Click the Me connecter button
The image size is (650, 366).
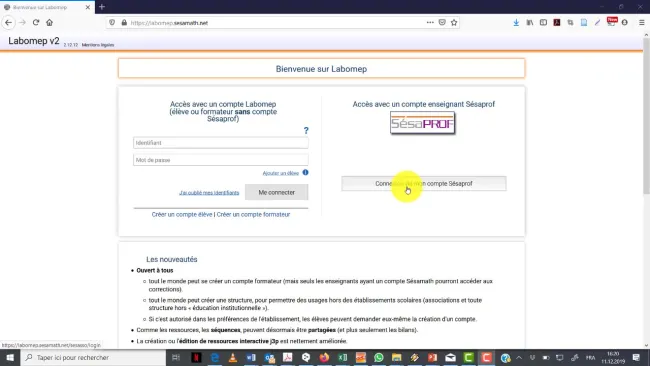pyautogui.click(x=276, y=192)
